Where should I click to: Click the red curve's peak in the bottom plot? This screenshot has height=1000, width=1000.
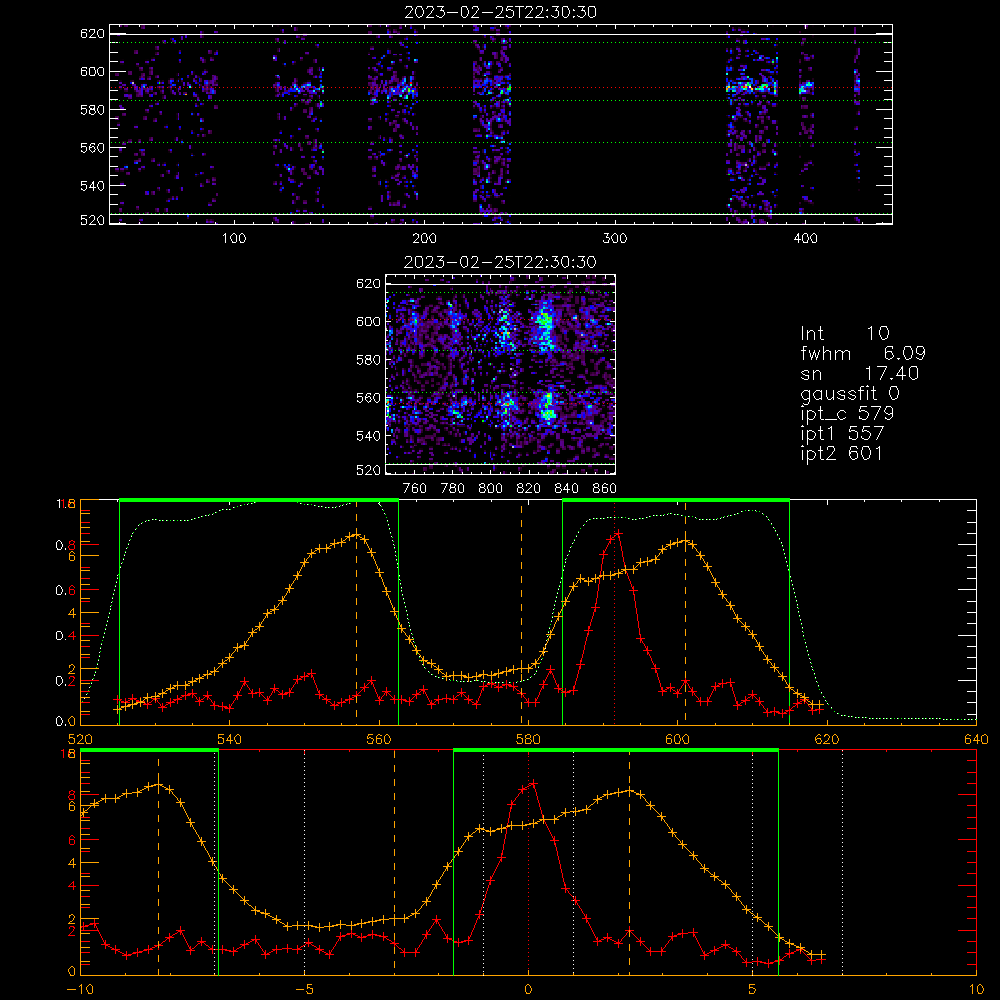tap(534, 783)
